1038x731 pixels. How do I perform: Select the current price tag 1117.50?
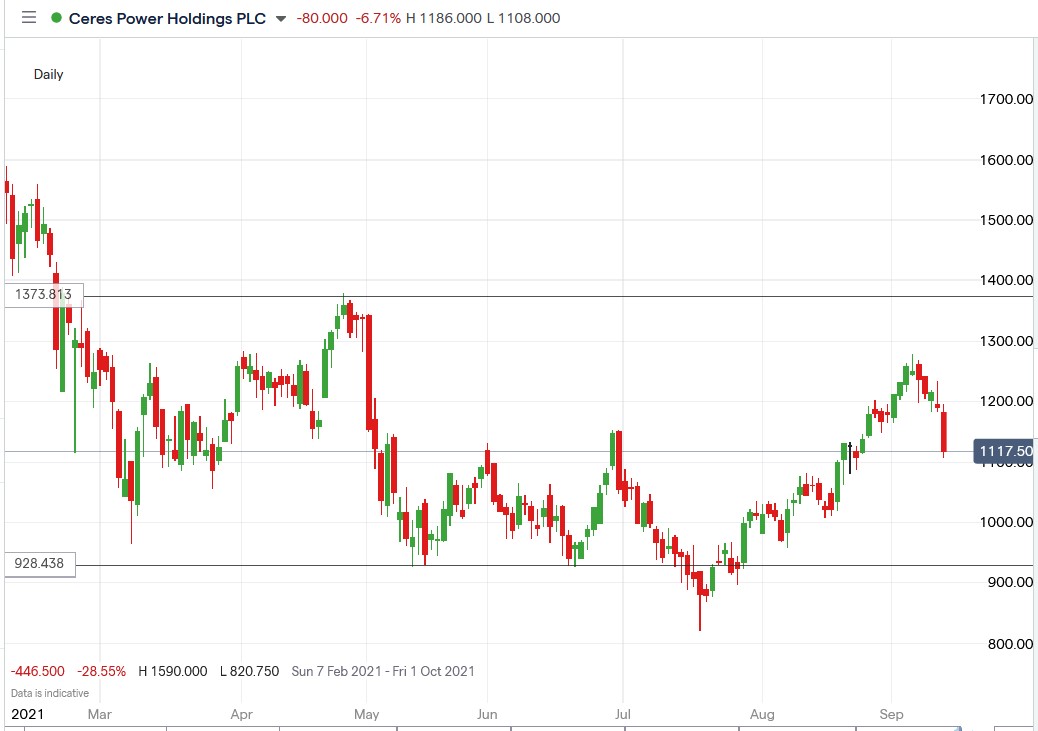[x=1003, y=452]
